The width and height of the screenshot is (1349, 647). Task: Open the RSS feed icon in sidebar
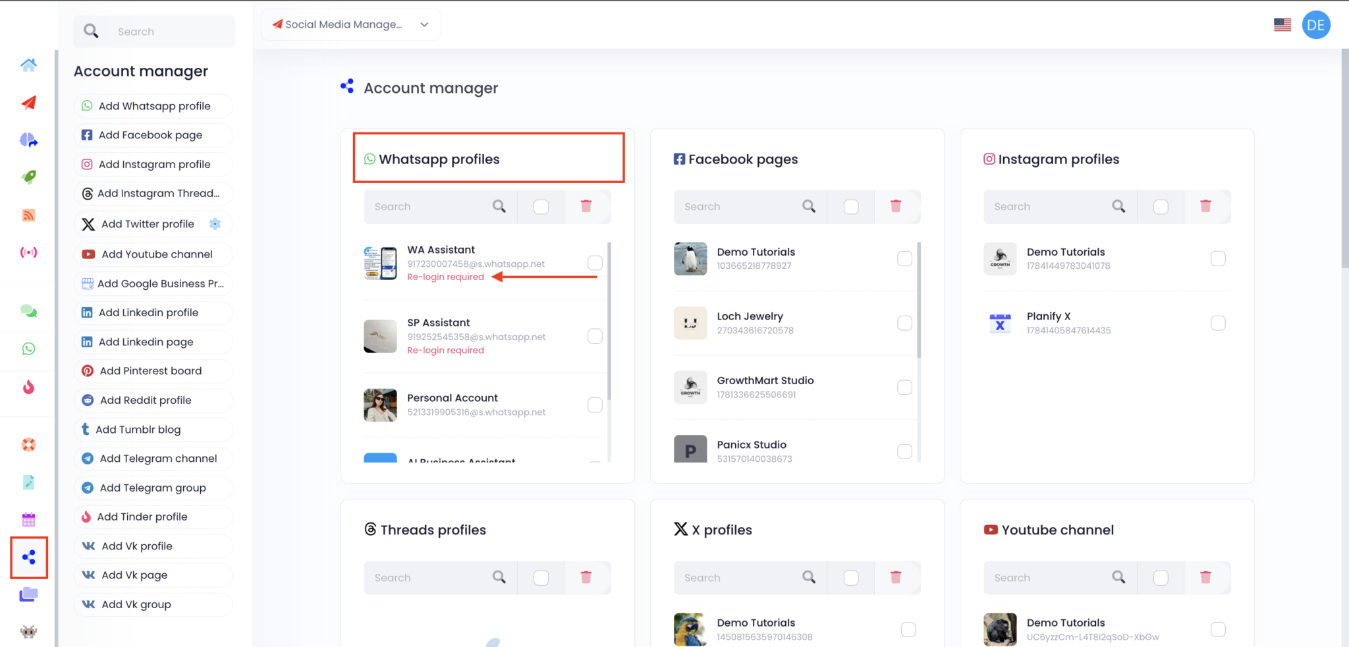coord(29,215)
